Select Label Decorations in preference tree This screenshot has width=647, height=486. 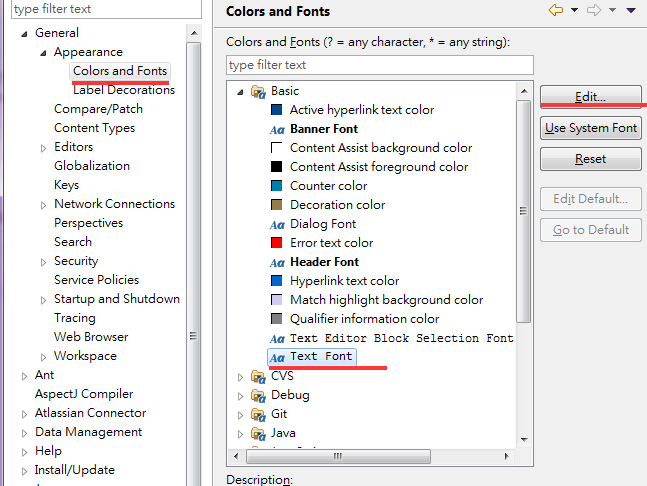pos(124,90)
